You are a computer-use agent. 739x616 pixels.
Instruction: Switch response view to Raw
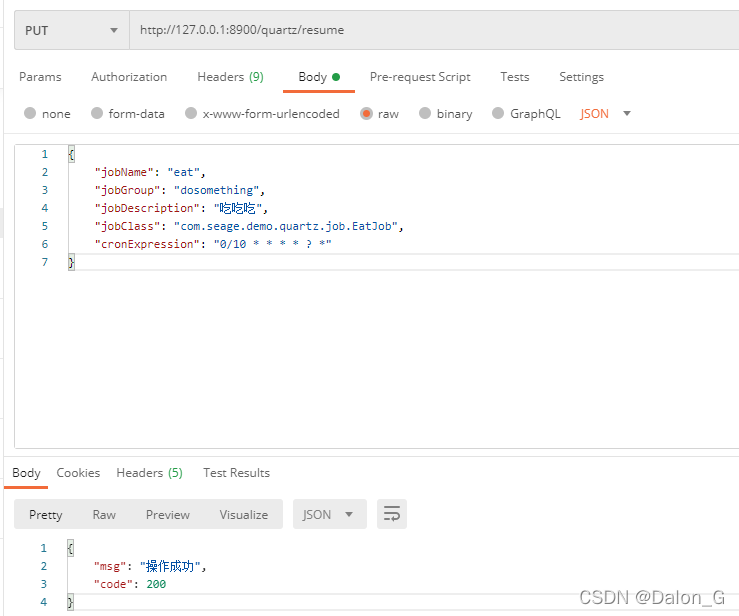coord(104,515)
